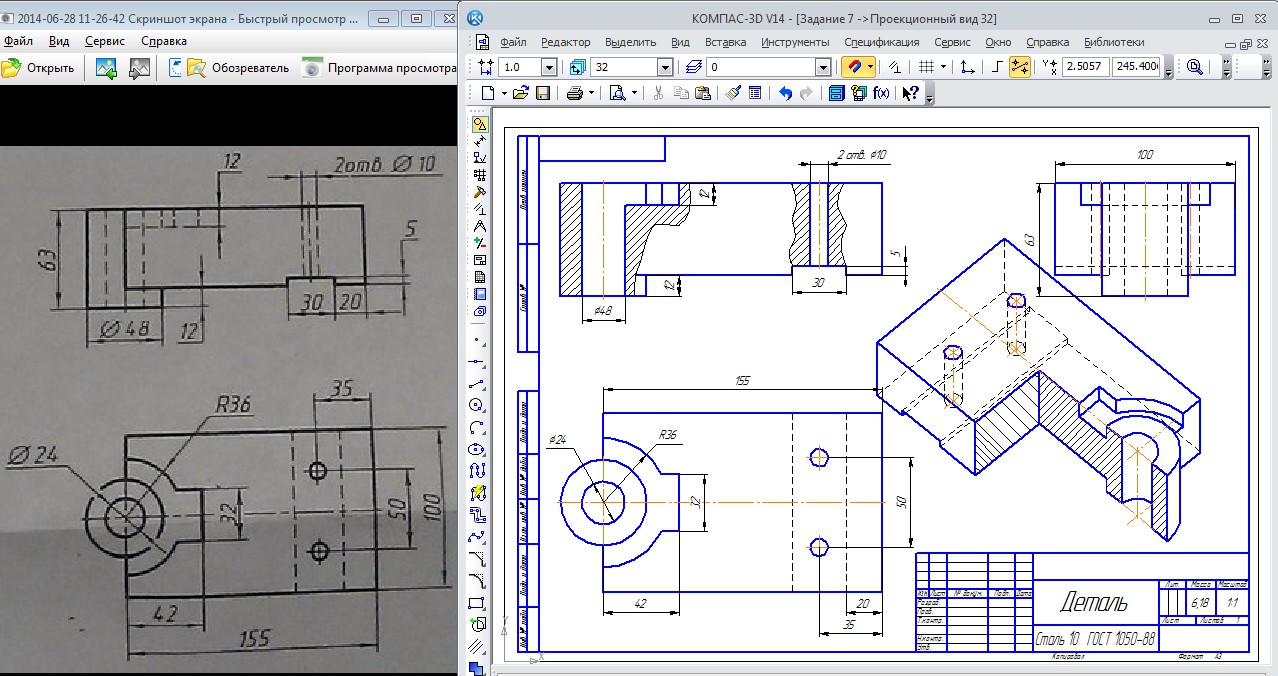Click the Открыть button in viewer

39,68
